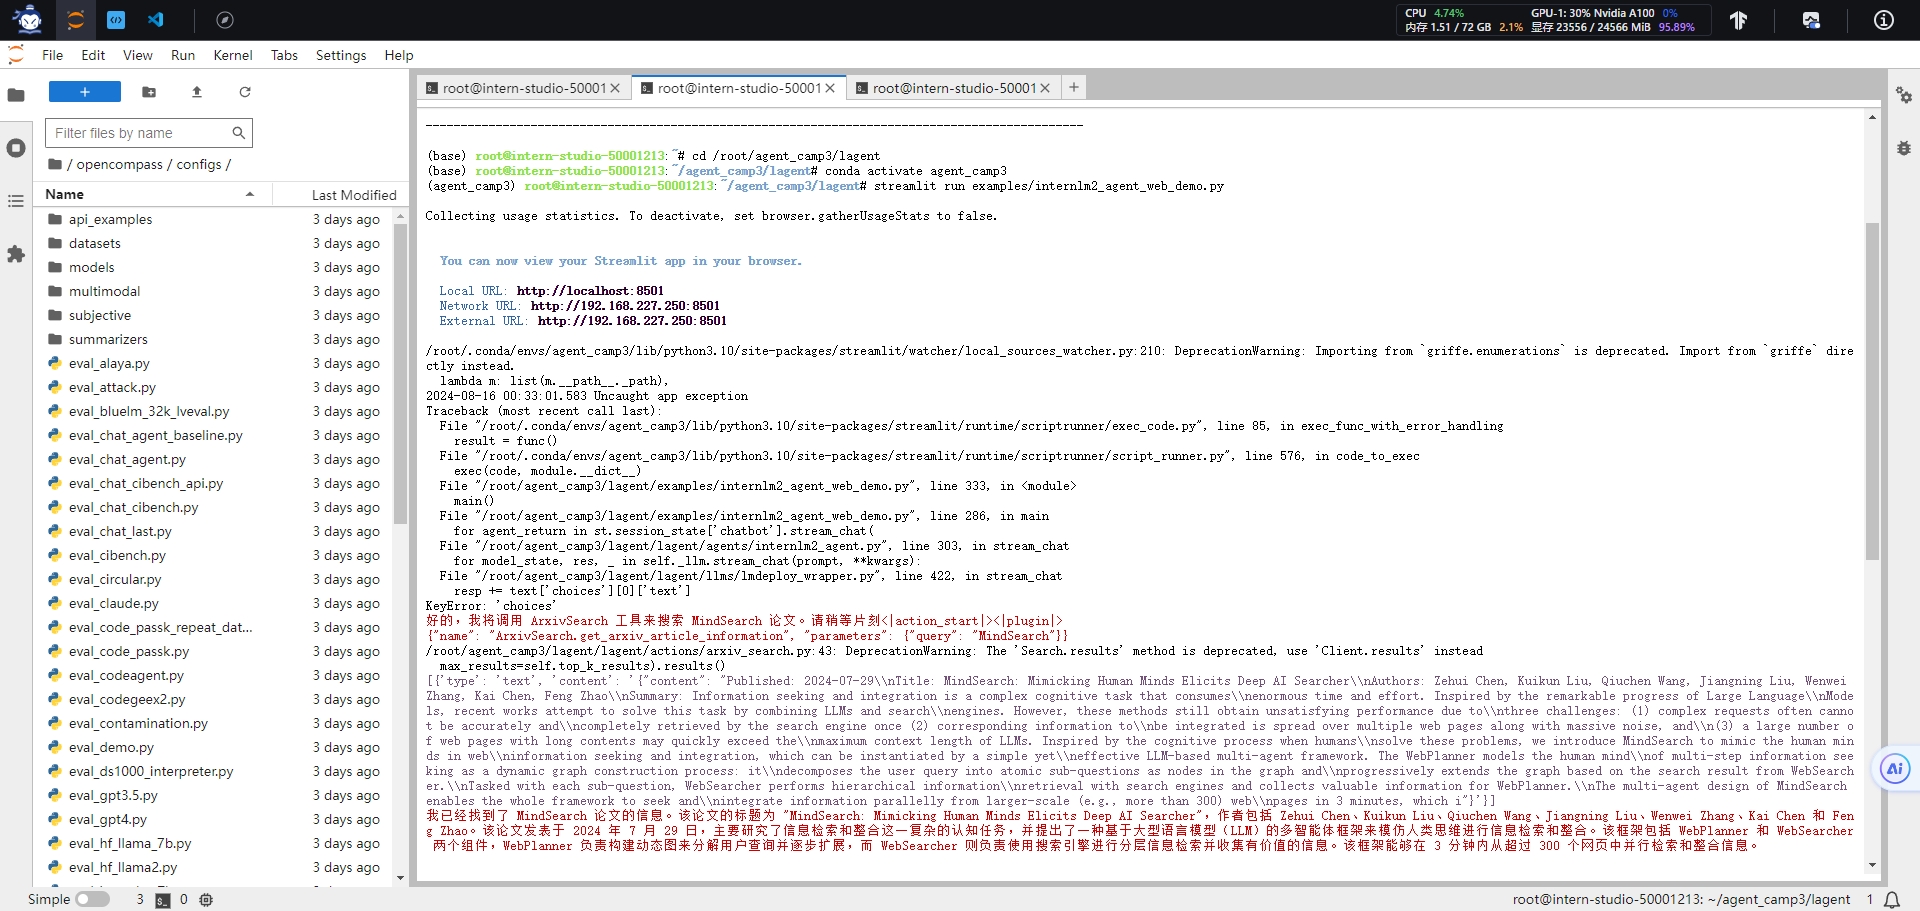
Task: Click the terminal vertical scrollbar thumb
Action: (1872, 390)
